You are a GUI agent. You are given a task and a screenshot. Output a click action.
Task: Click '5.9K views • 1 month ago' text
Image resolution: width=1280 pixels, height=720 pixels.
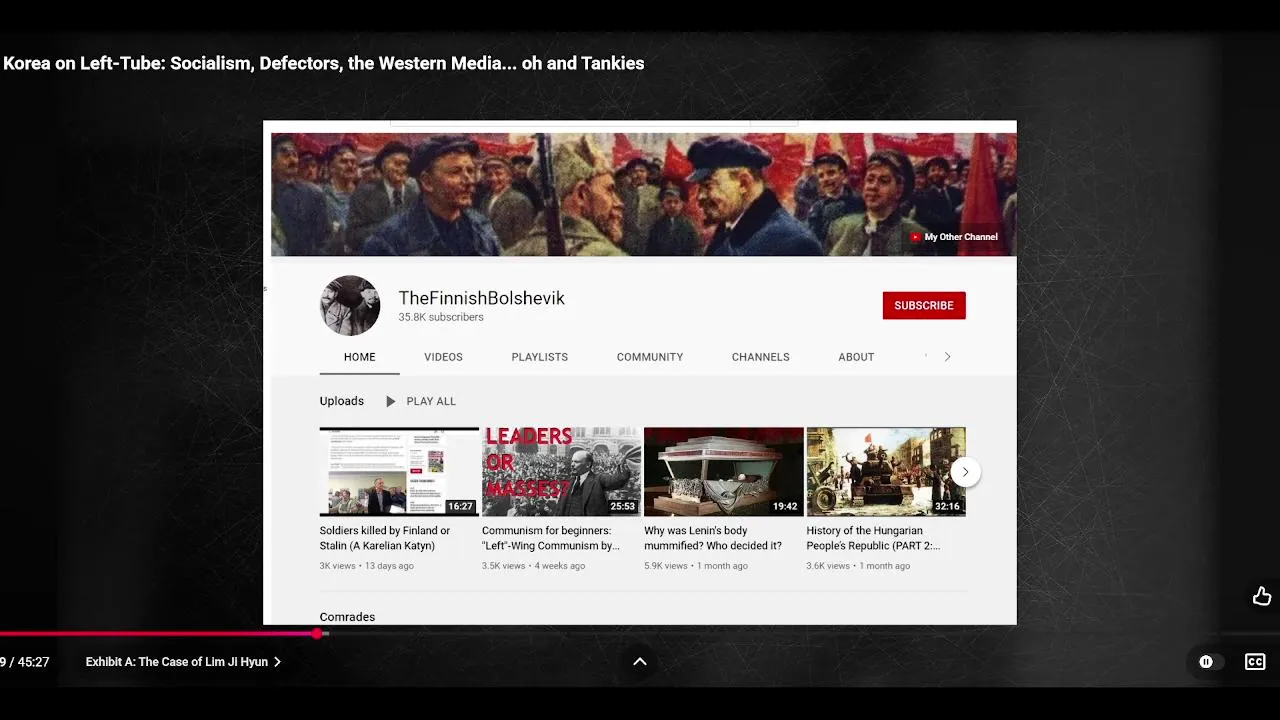[x=696, y=566]
